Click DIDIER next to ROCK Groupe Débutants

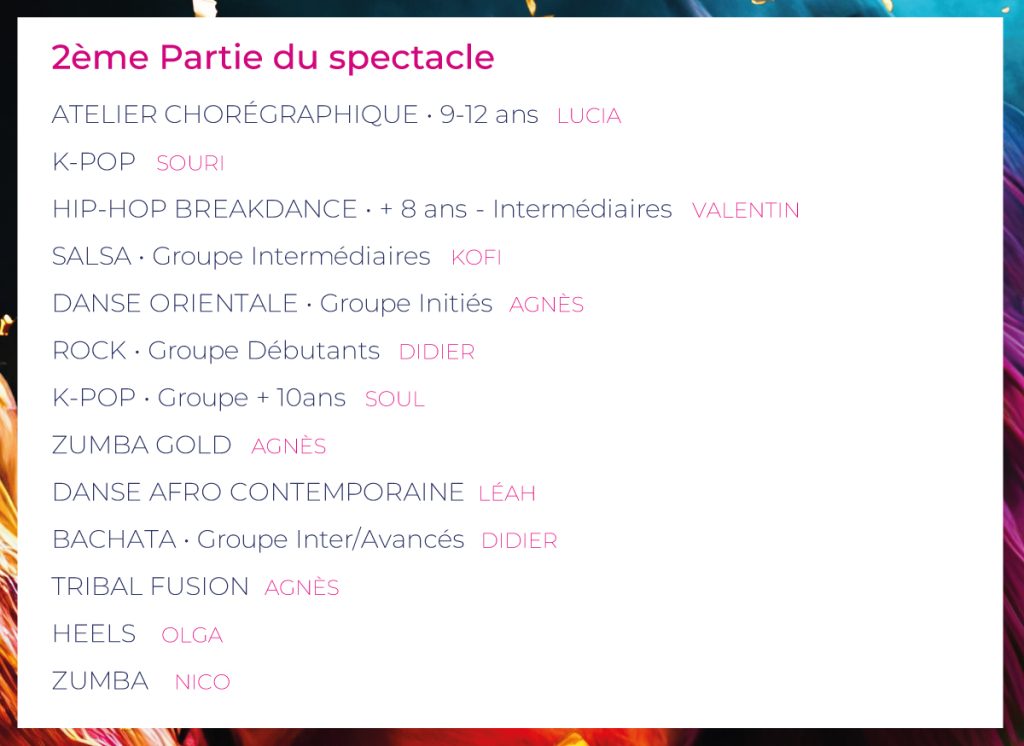(437, 352)
